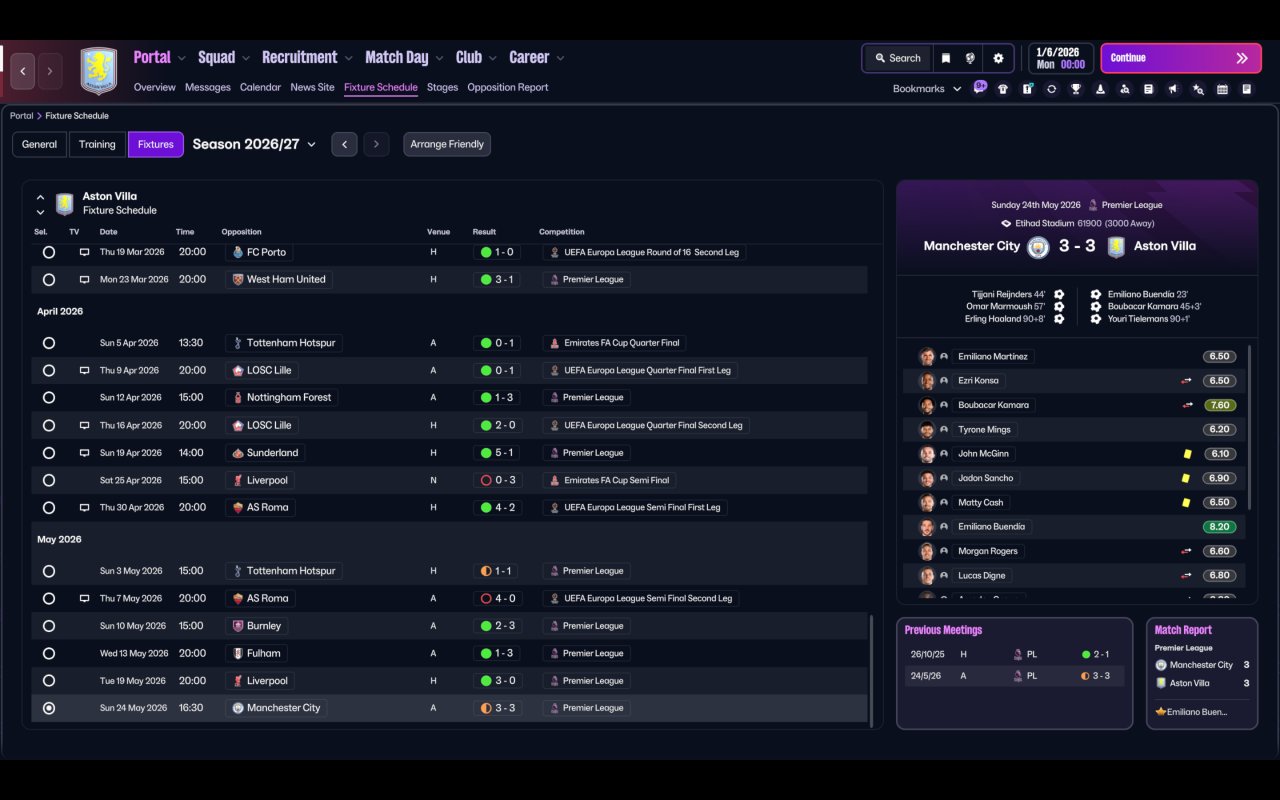
Task: Select Liverpool 19 May fixture radio button
Action: coord(49,681)
